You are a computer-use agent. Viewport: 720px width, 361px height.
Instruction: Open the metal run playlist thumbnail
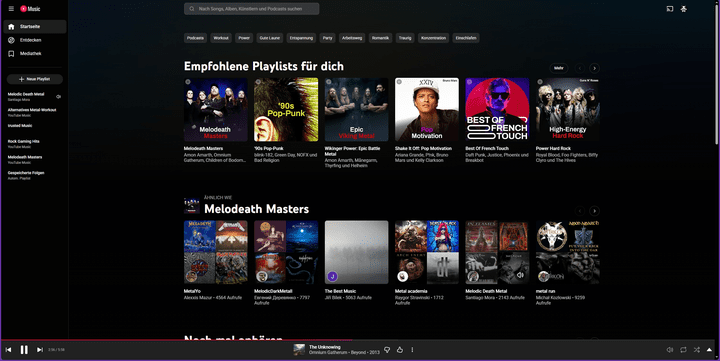pyautogui.click(x=568, y=252)
